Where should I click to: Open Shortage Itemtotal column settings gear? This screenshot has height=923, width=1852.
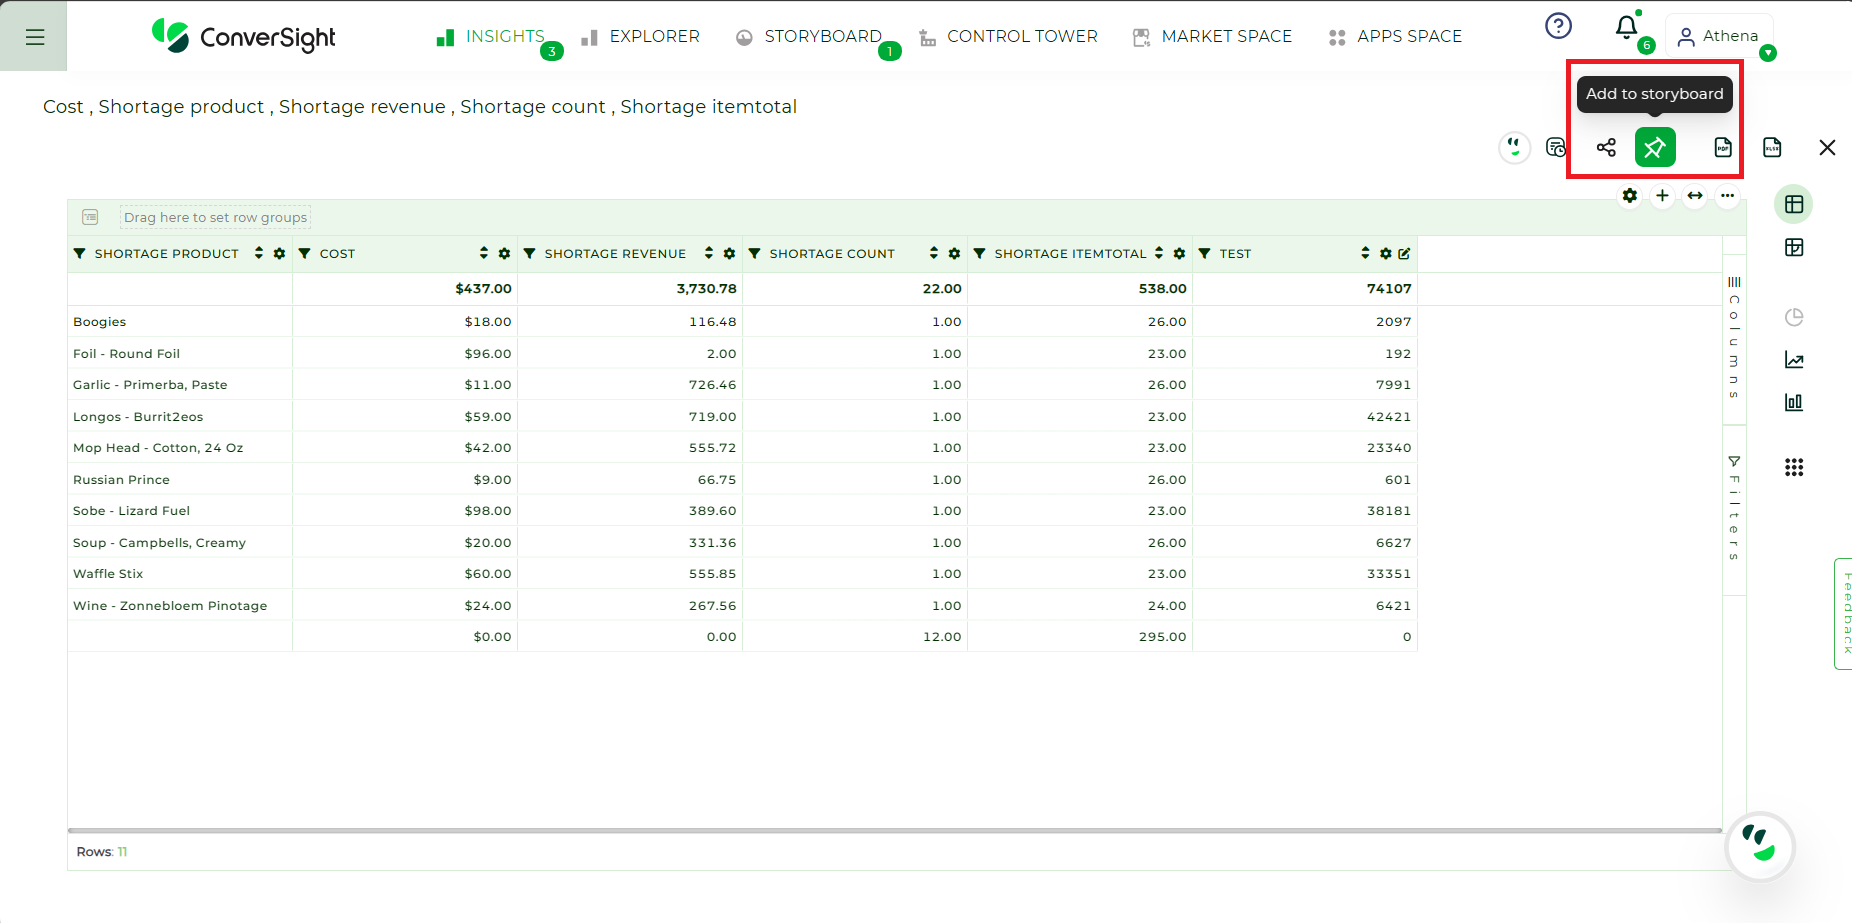pyautogui.click(x=1179, y=254)
